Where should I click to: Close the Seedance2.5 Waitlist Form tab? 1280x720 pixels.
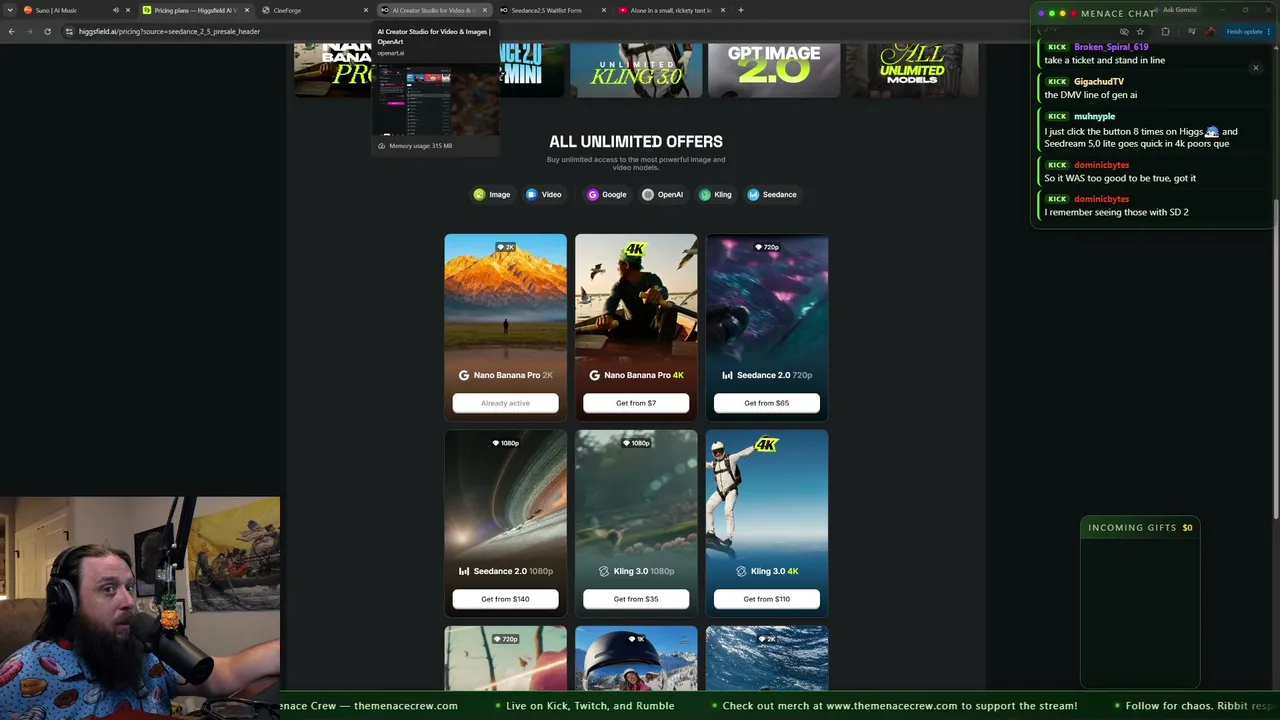pyautogui.click(x=604, y=10)
